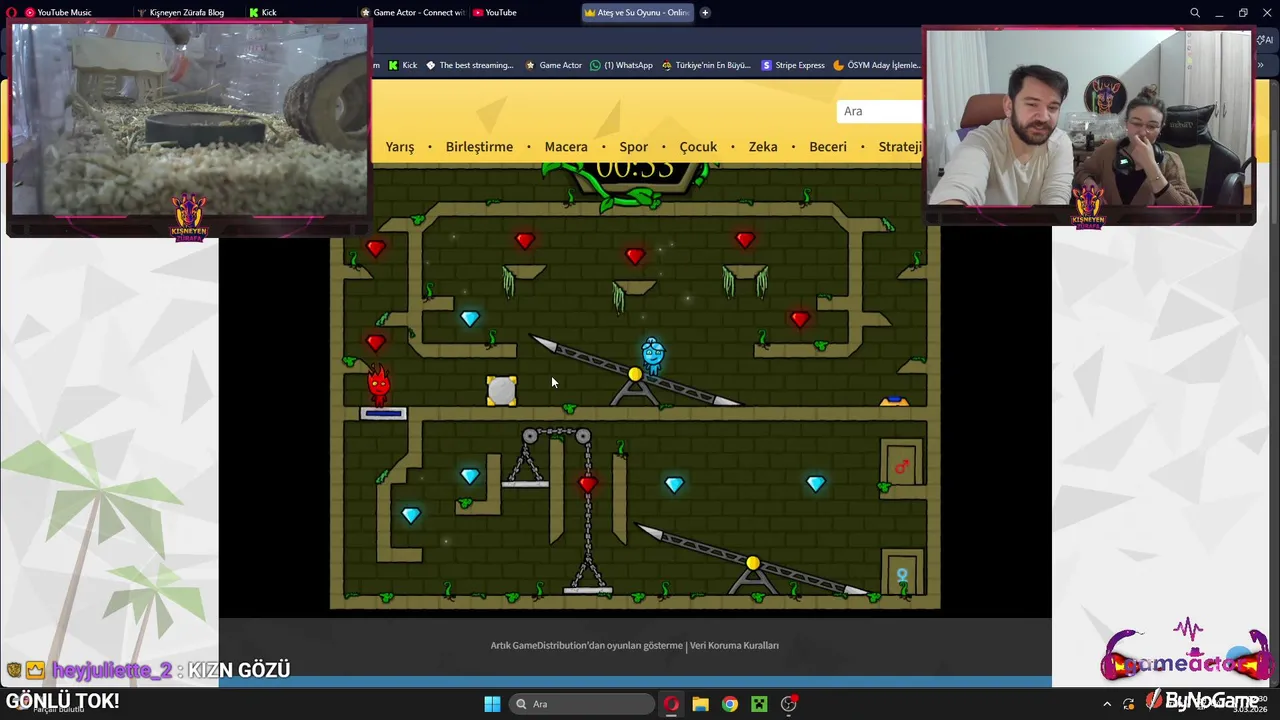
Task: Click the red gem between the pulley chains
Action: pos(587,485)
